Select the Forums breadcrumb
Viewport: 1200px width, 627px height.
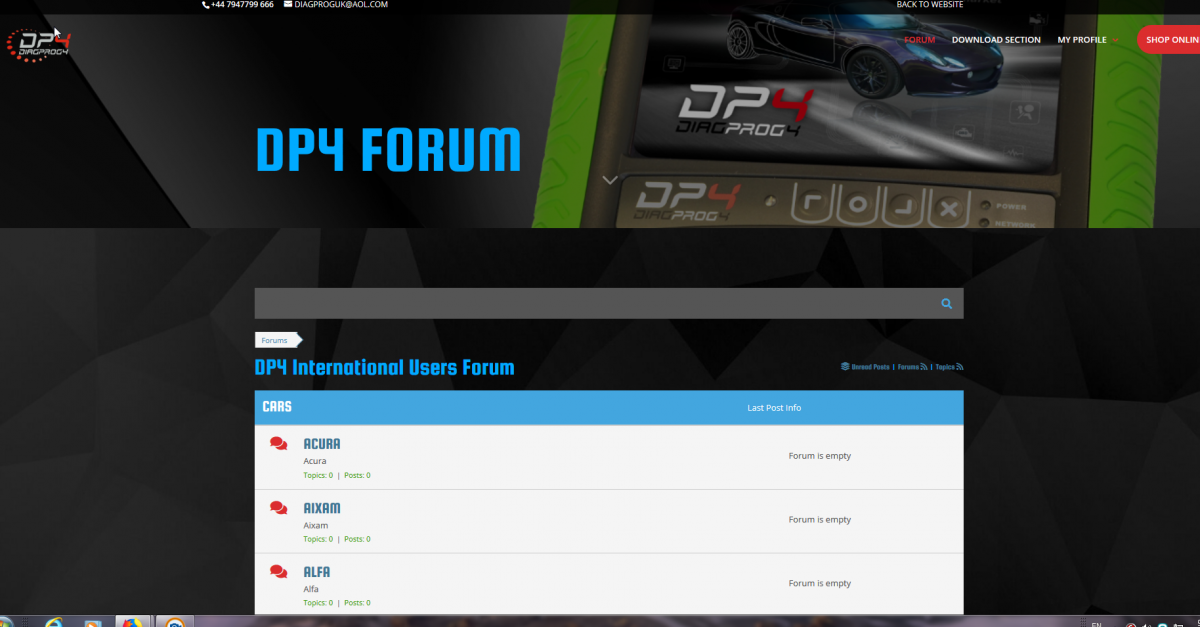point(274,340)
